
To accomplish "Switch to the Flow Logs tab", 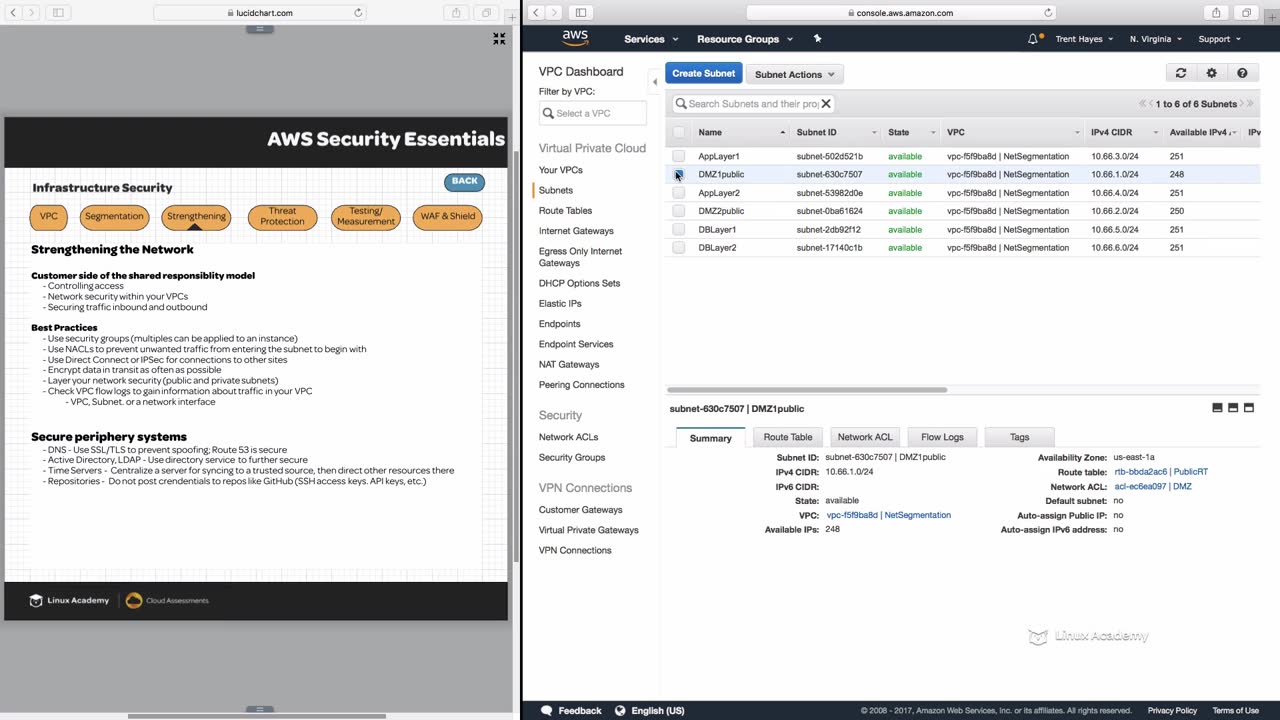I will point(942,437).
